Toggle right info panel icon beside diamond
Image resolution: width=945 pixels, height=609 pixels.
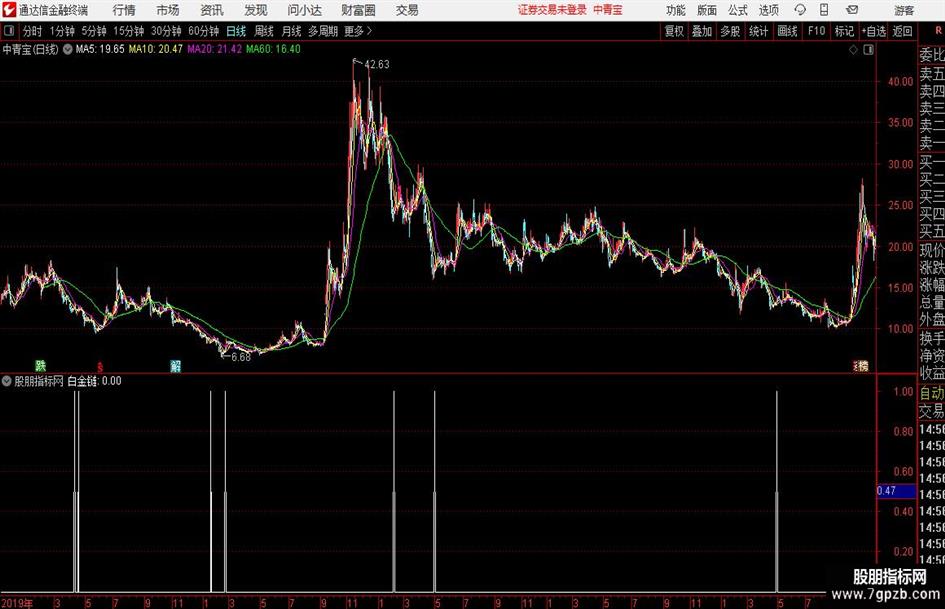point(868,50)
